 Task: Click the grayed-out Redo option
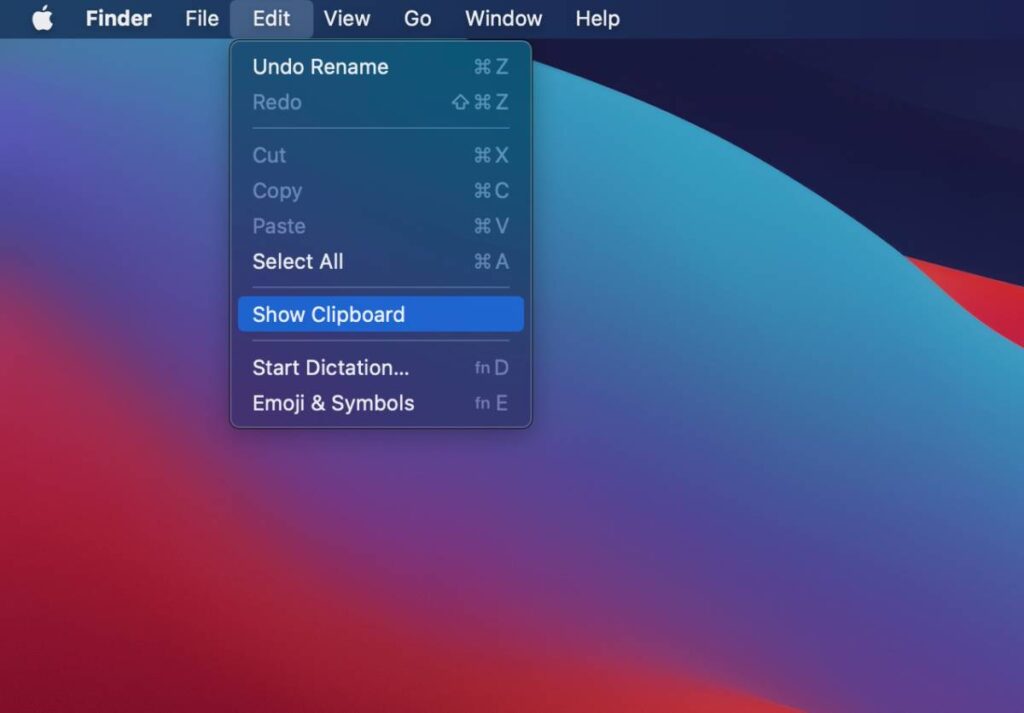coord(276,102)
